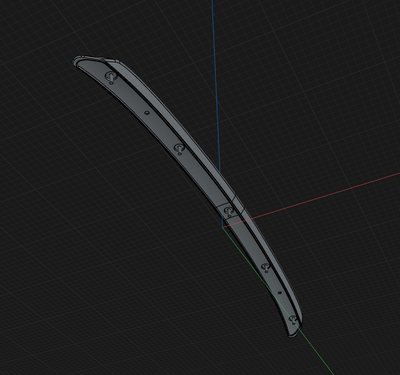Screen dimensions: 400x375
Task: Click the bottommost keyhole at the blade tip
Action: pos(293,320)
